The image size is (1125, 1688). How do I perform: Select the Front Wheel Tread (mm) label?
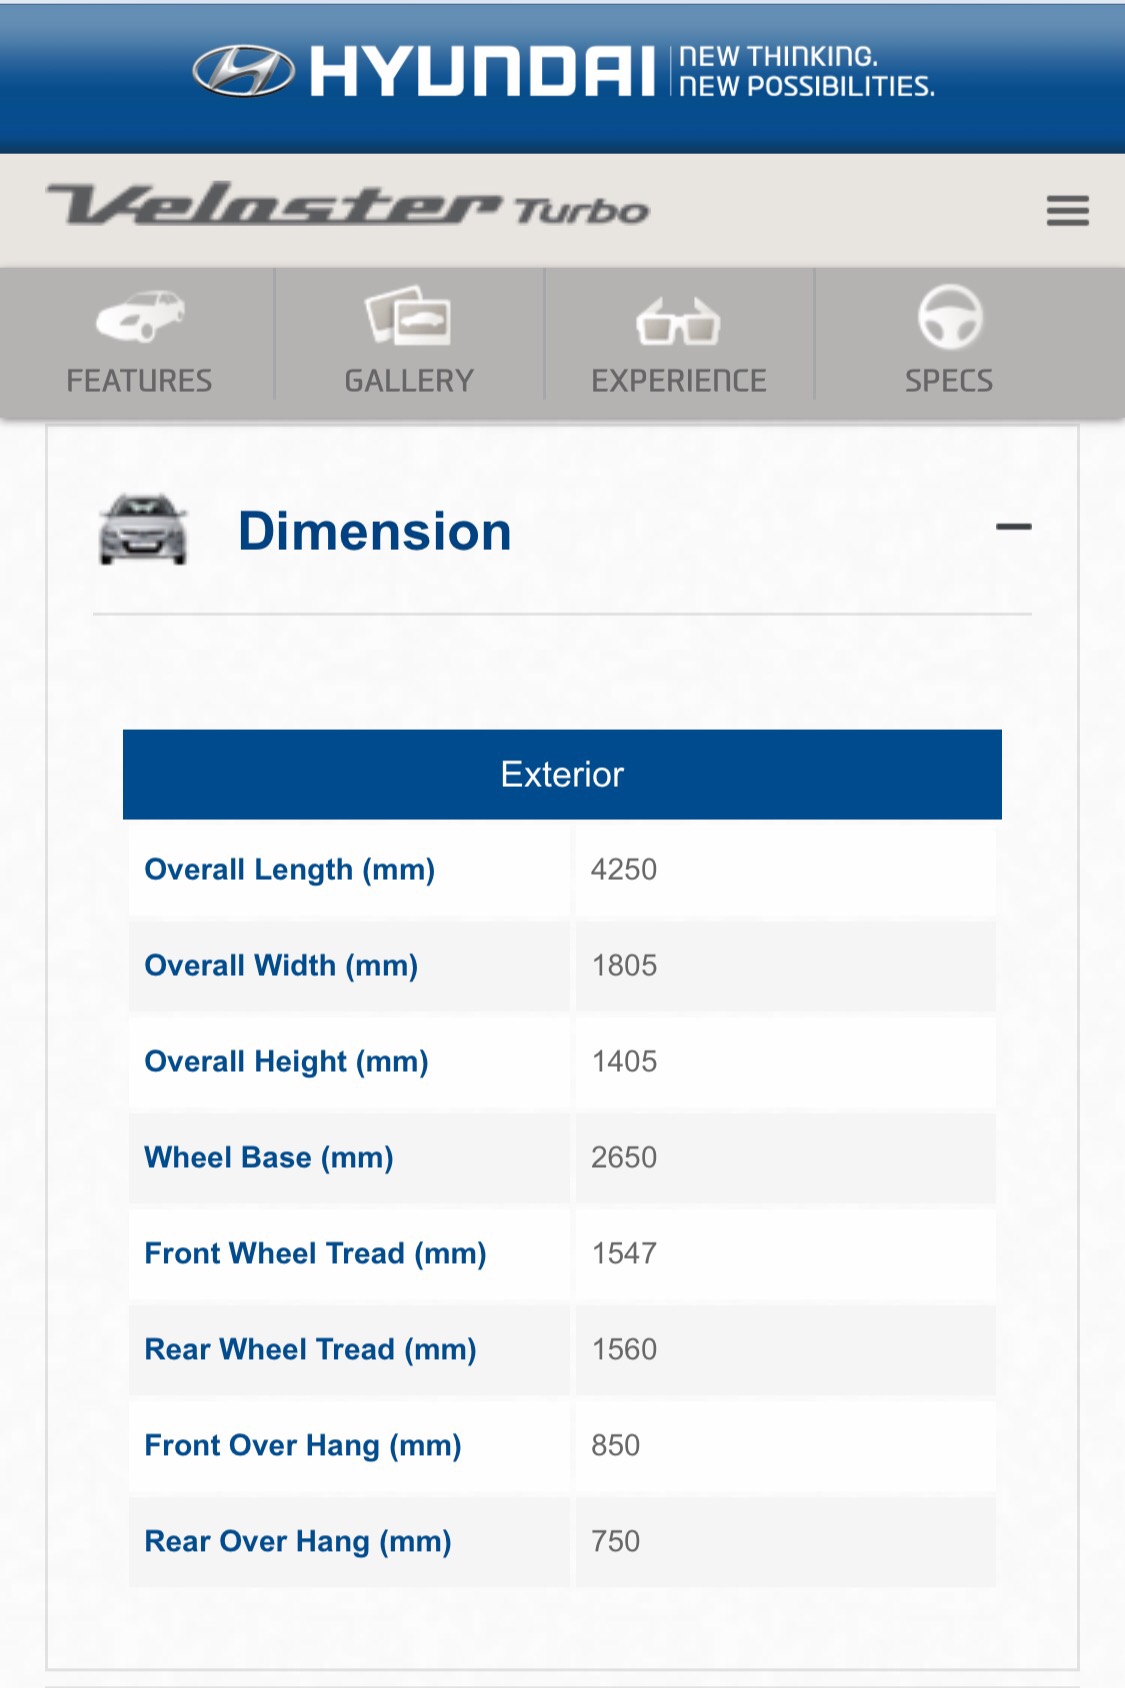tap(316, 1253)
